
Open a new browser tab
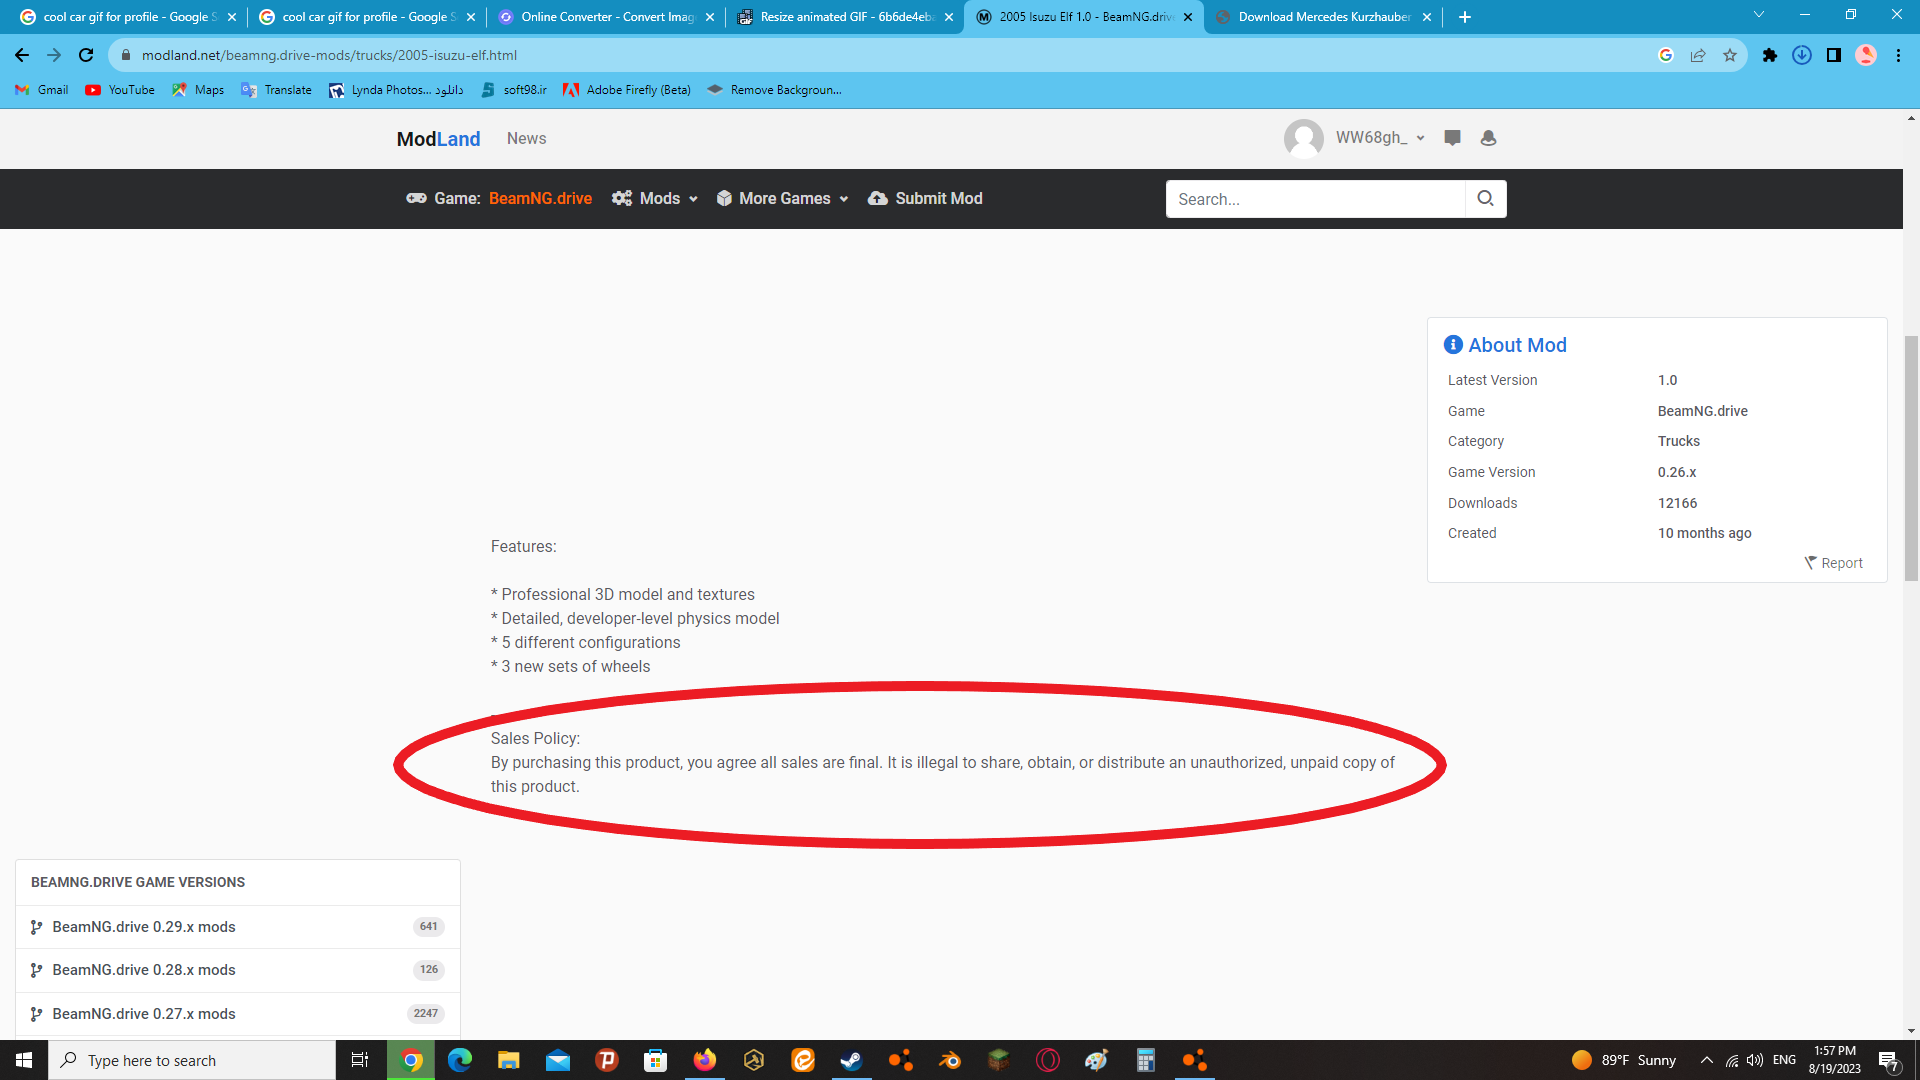pos(1465,17)
